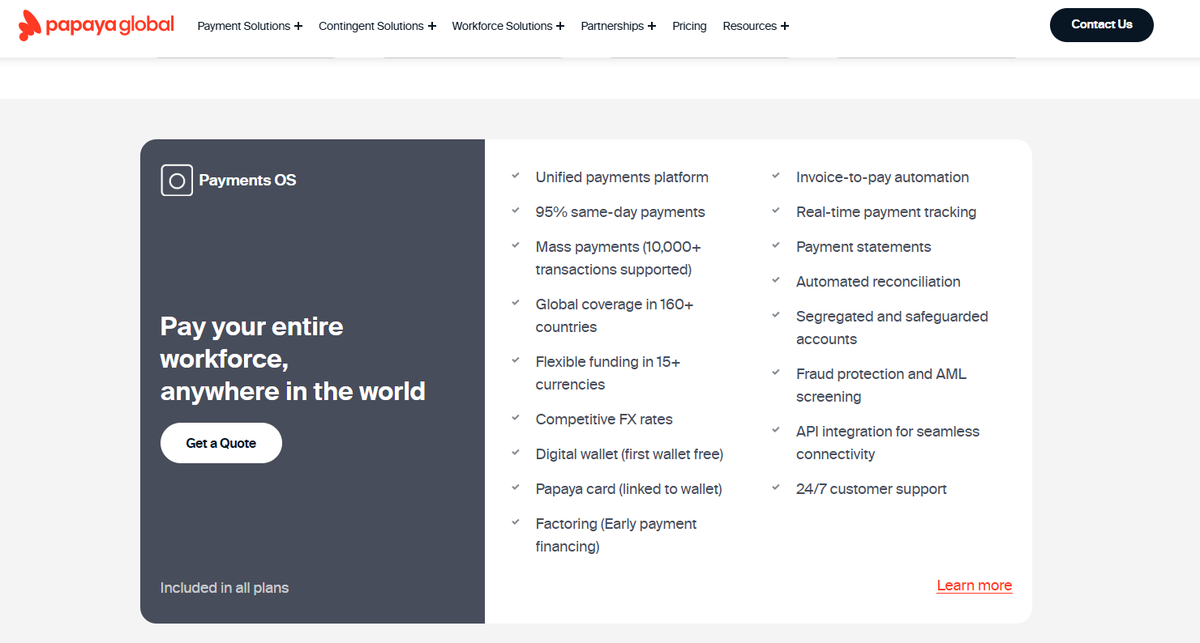The width and height of the screenshot is (1200, 643).
Task: Click checkmark beside Global coverage in 160+ countries
Action: pyautogui.click(x=515, y=303)
